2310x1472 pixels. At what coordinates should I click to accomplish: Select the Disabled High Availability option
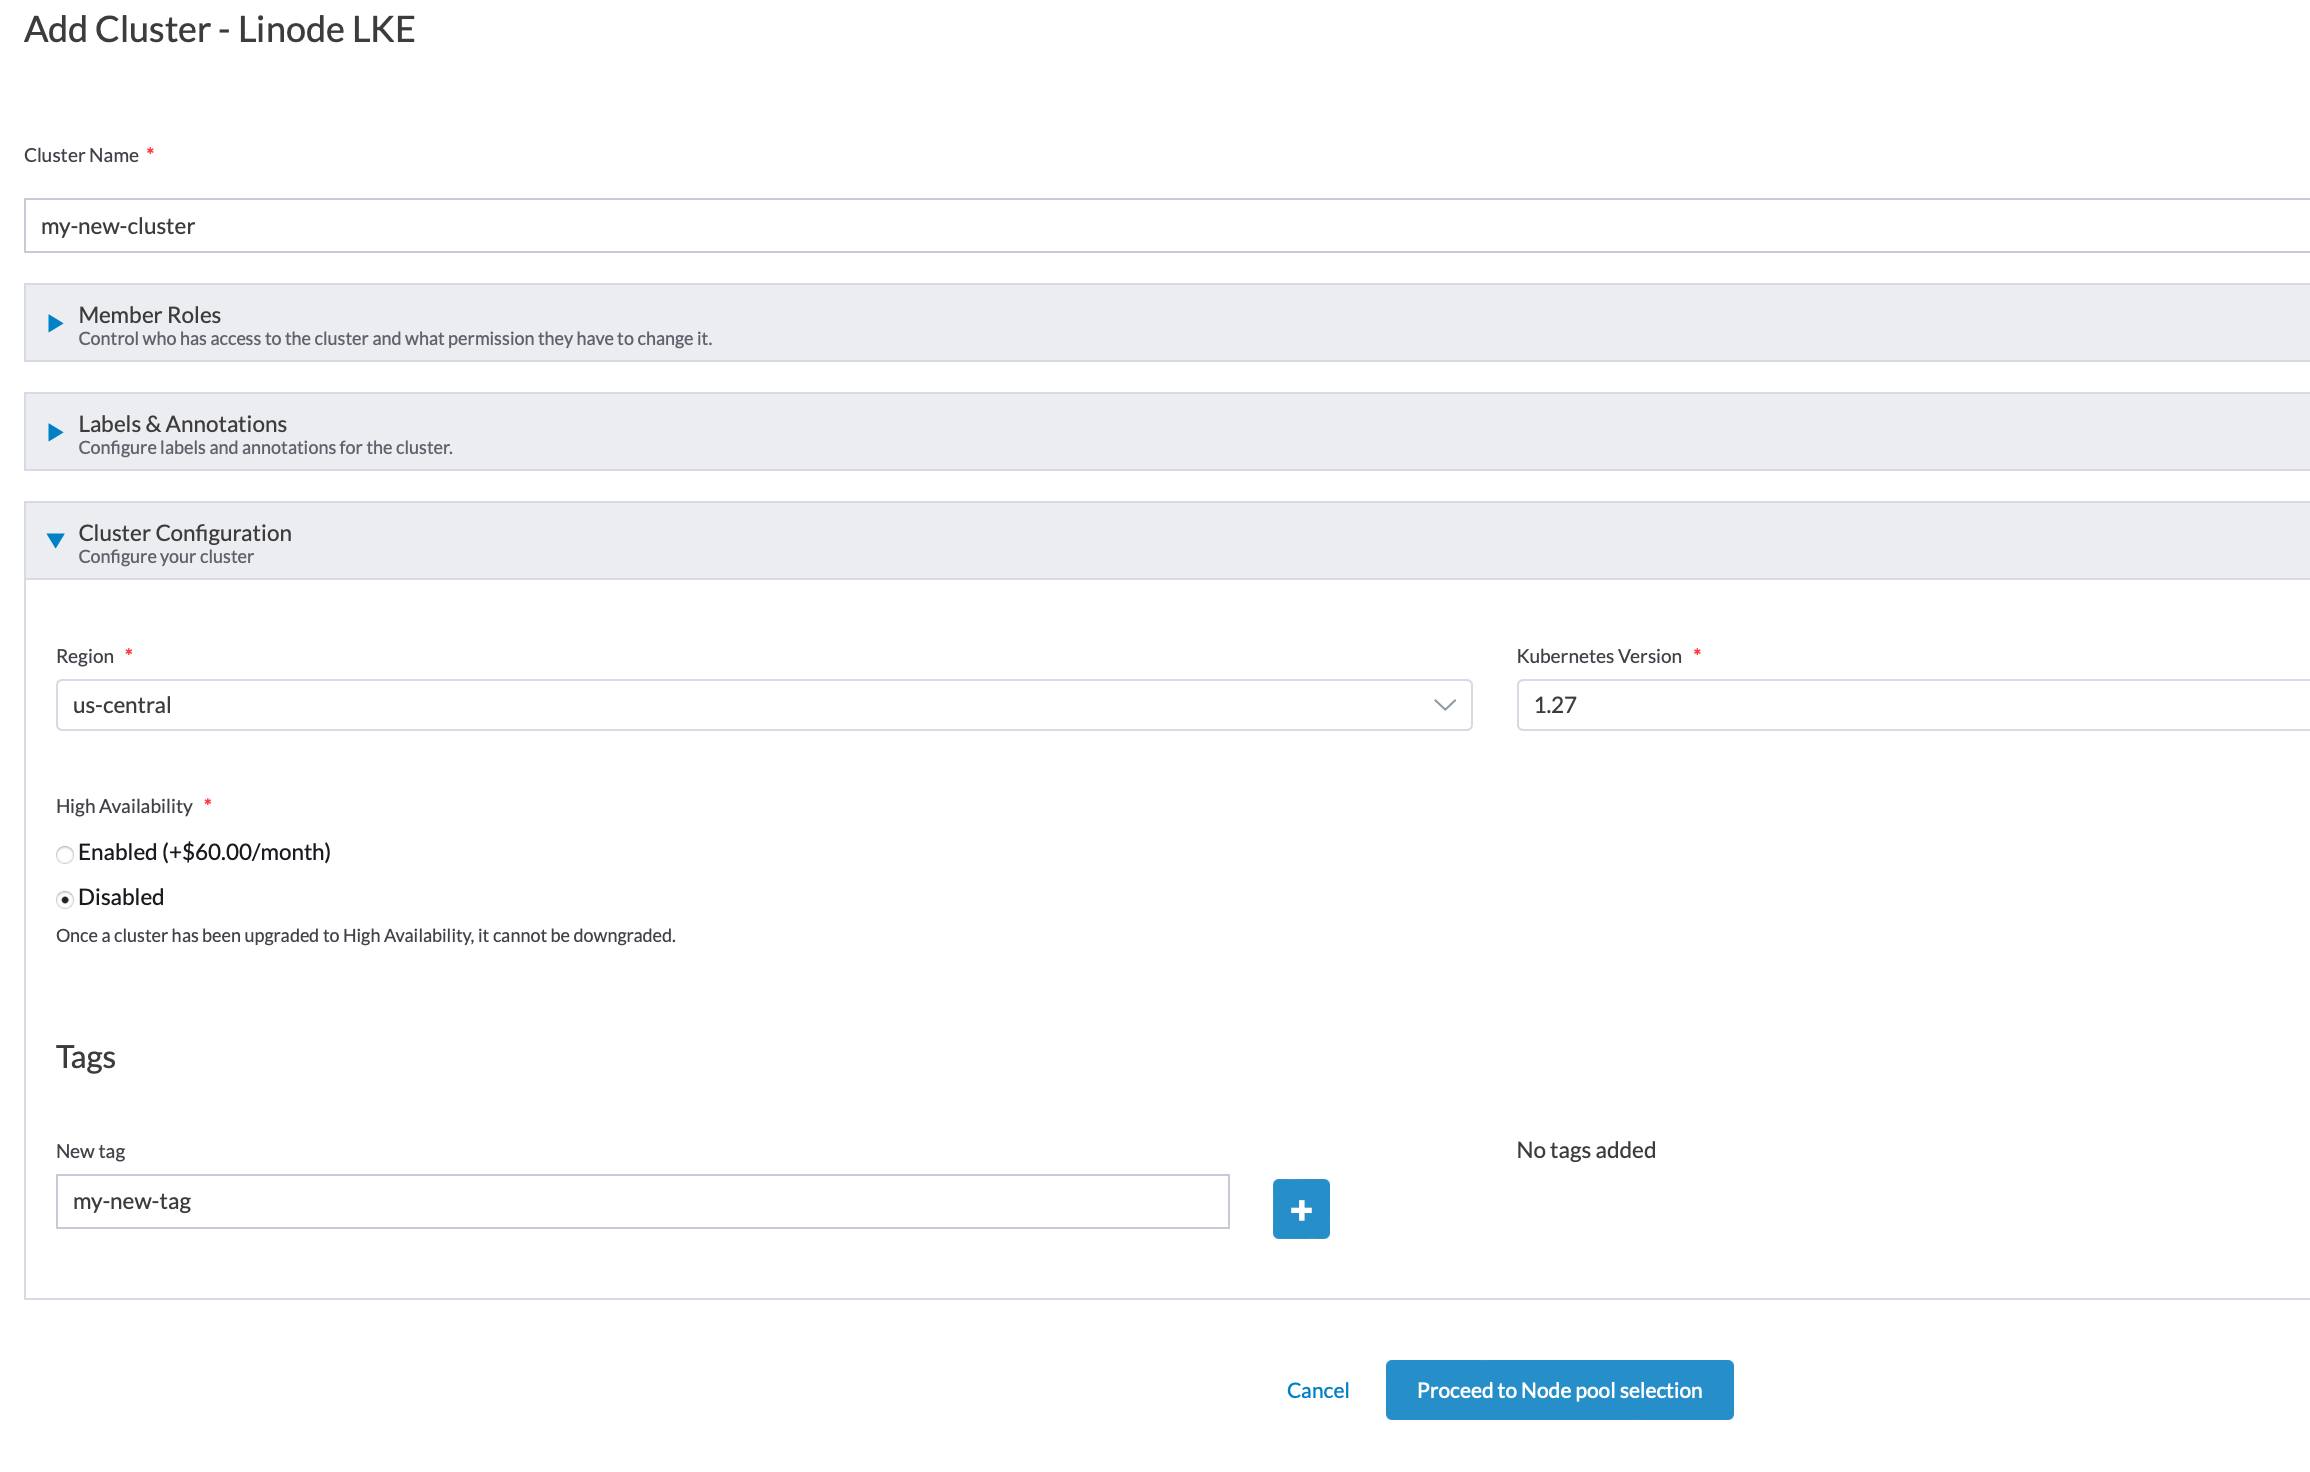pyautogui.click(x=64, y=898)
